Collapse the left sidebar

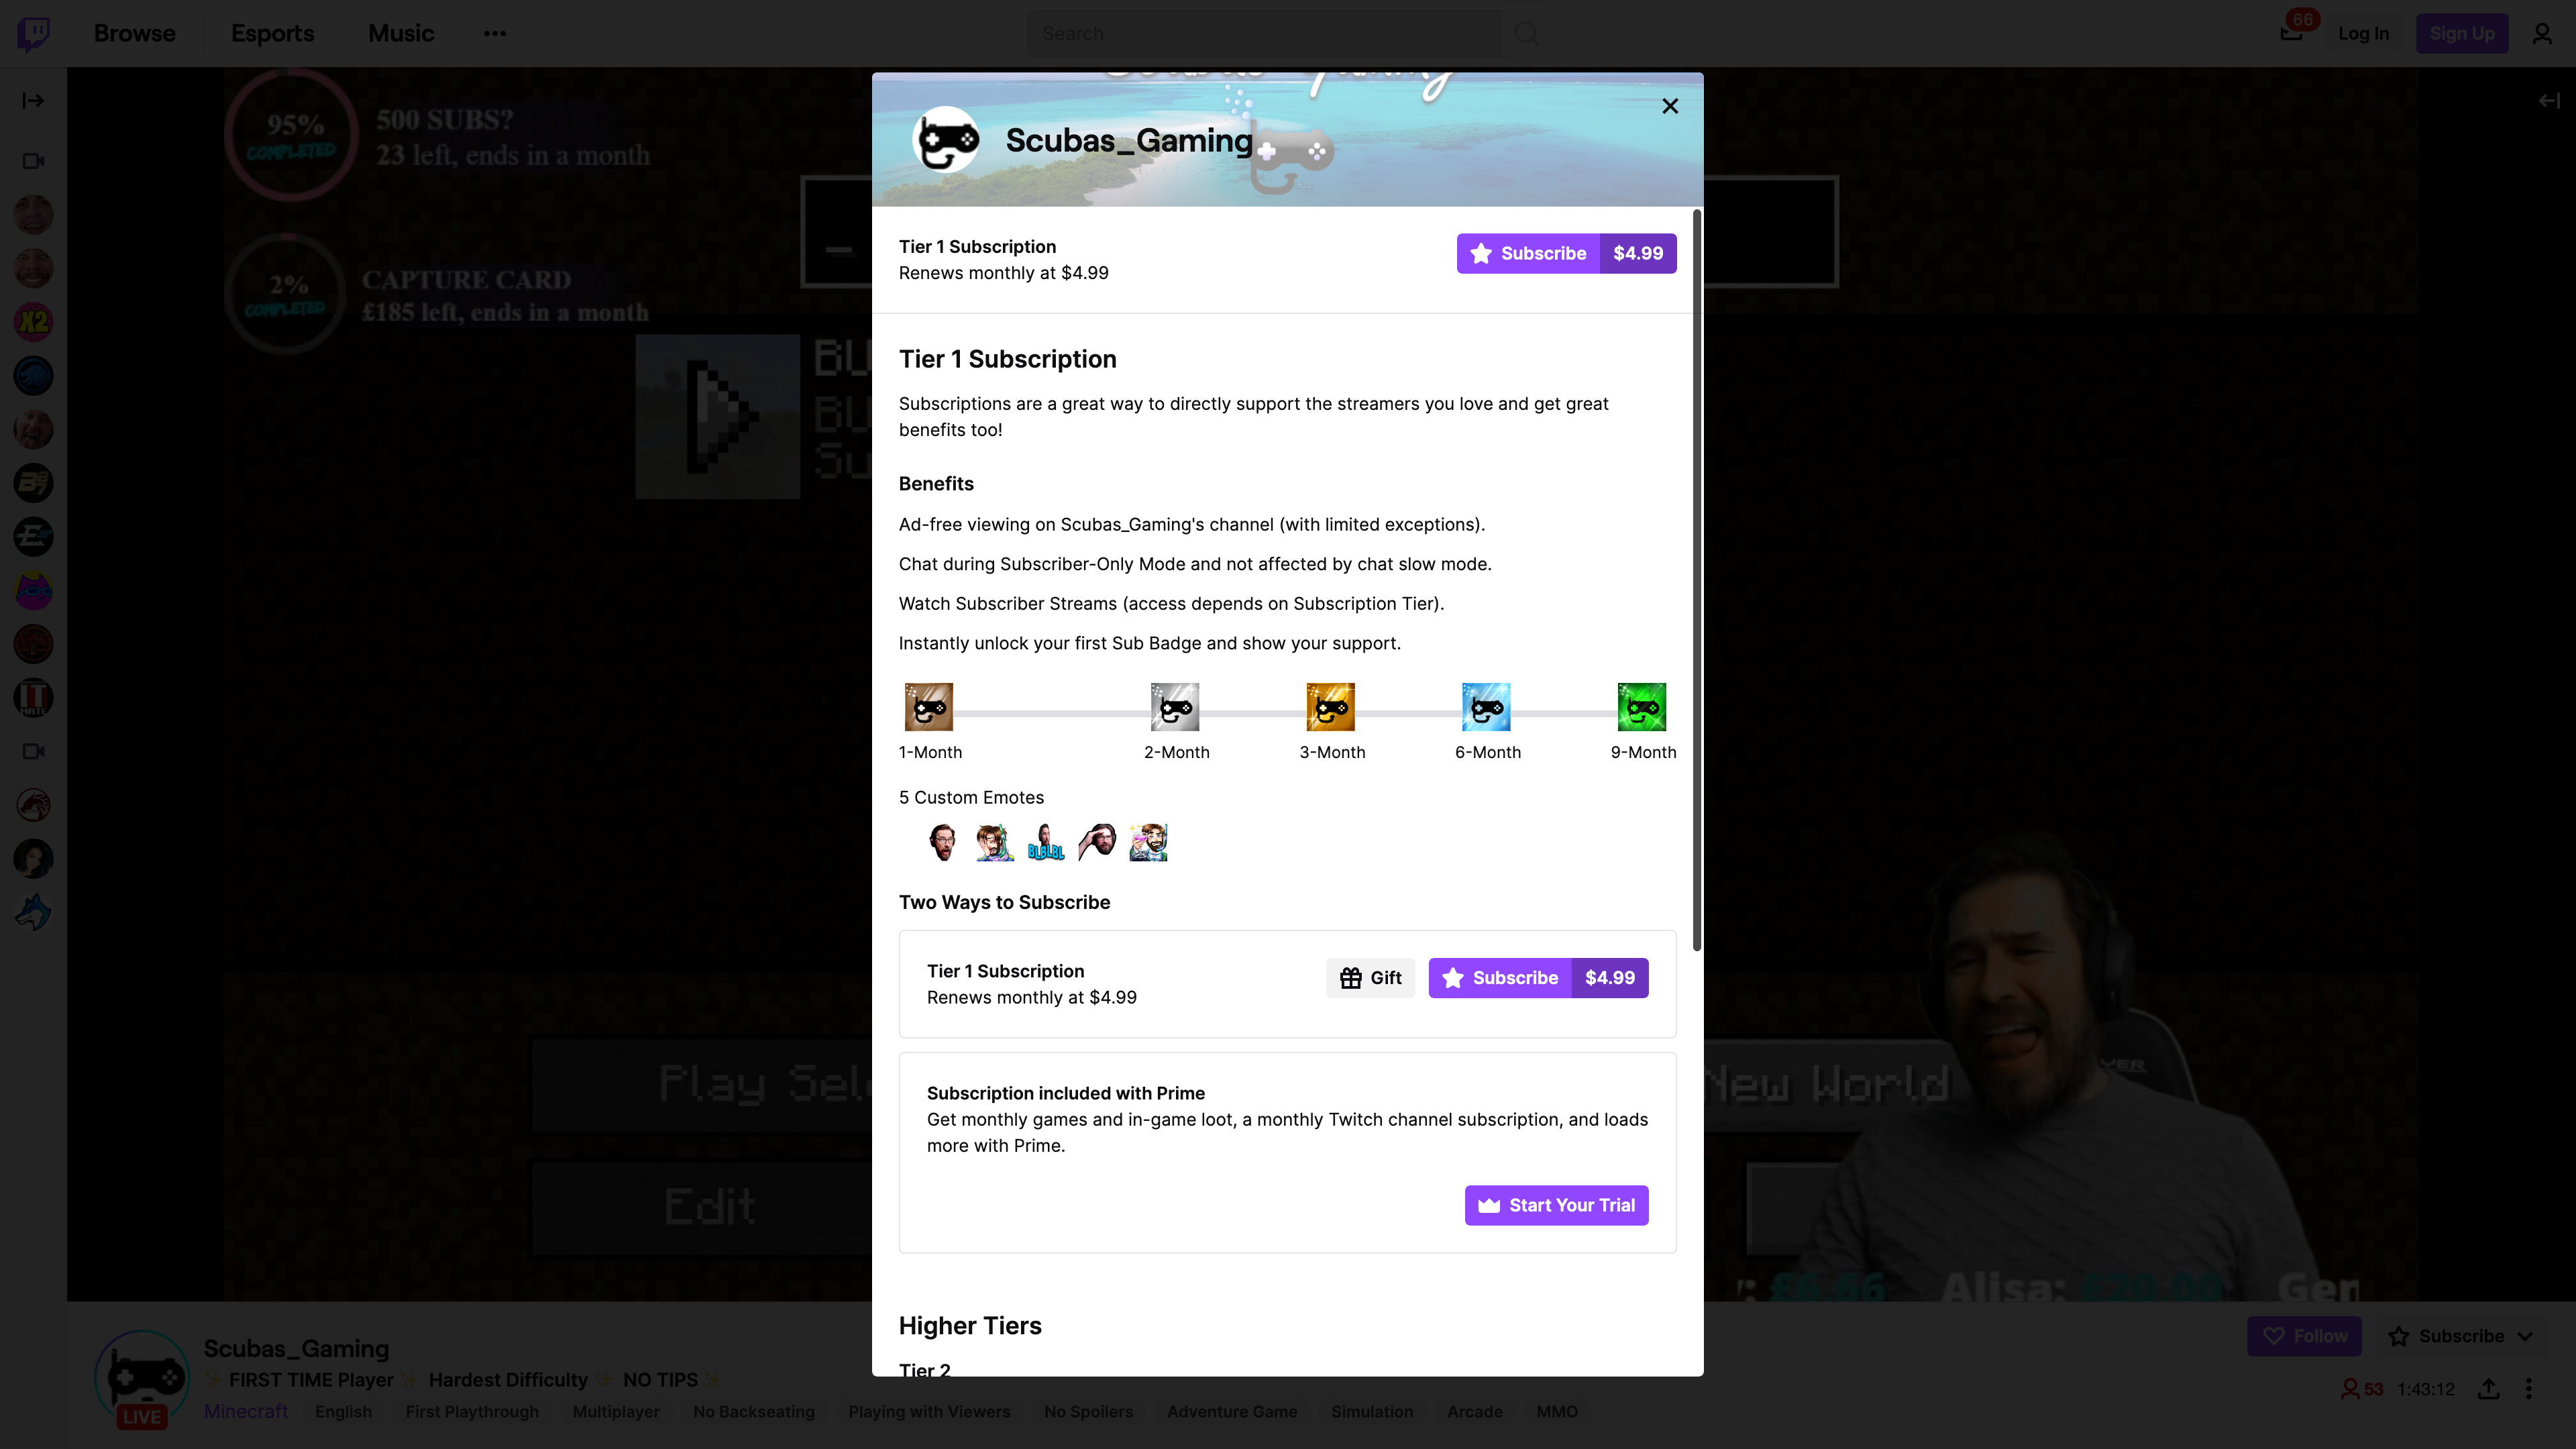click(x=33, y=100)
